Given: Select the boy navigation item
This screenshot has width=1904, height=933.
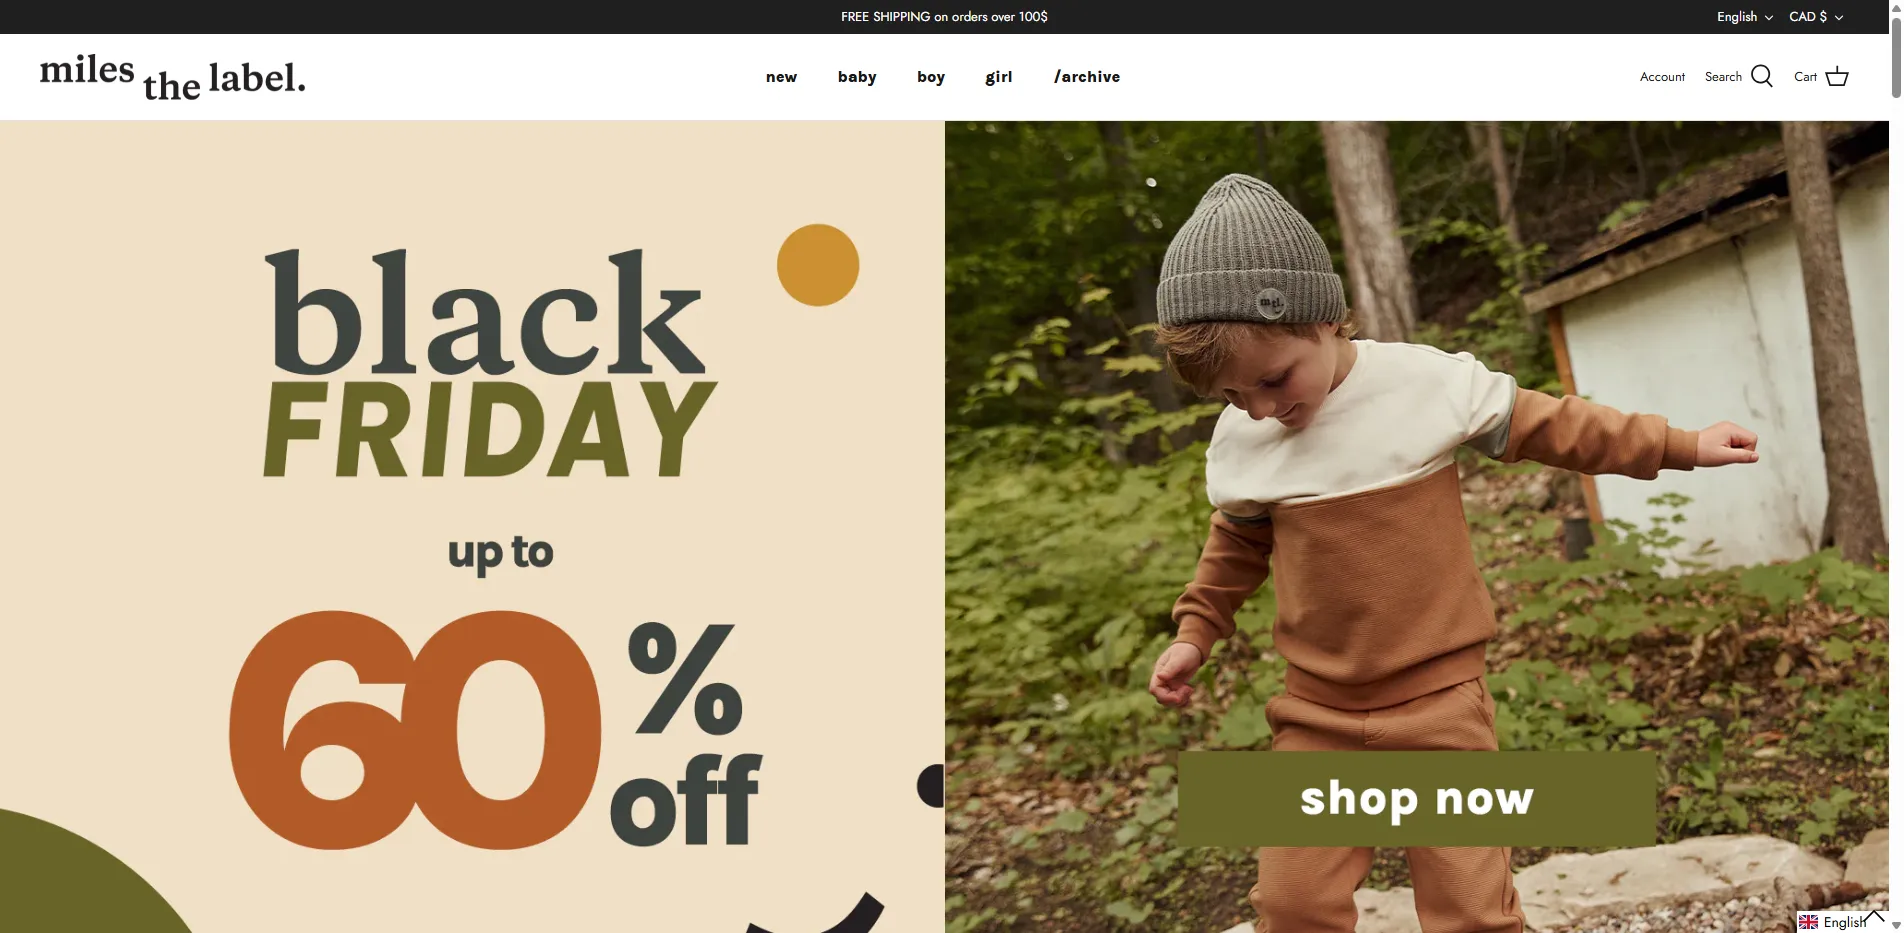Looking at the screenshot, I should click(931, 77).
